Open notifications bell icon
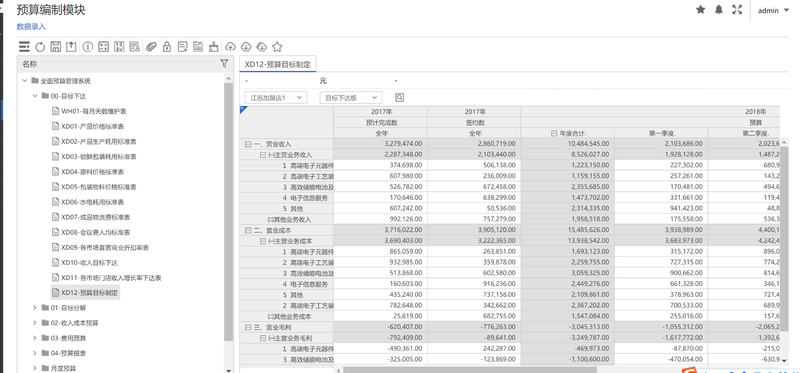 pos(719,9)
